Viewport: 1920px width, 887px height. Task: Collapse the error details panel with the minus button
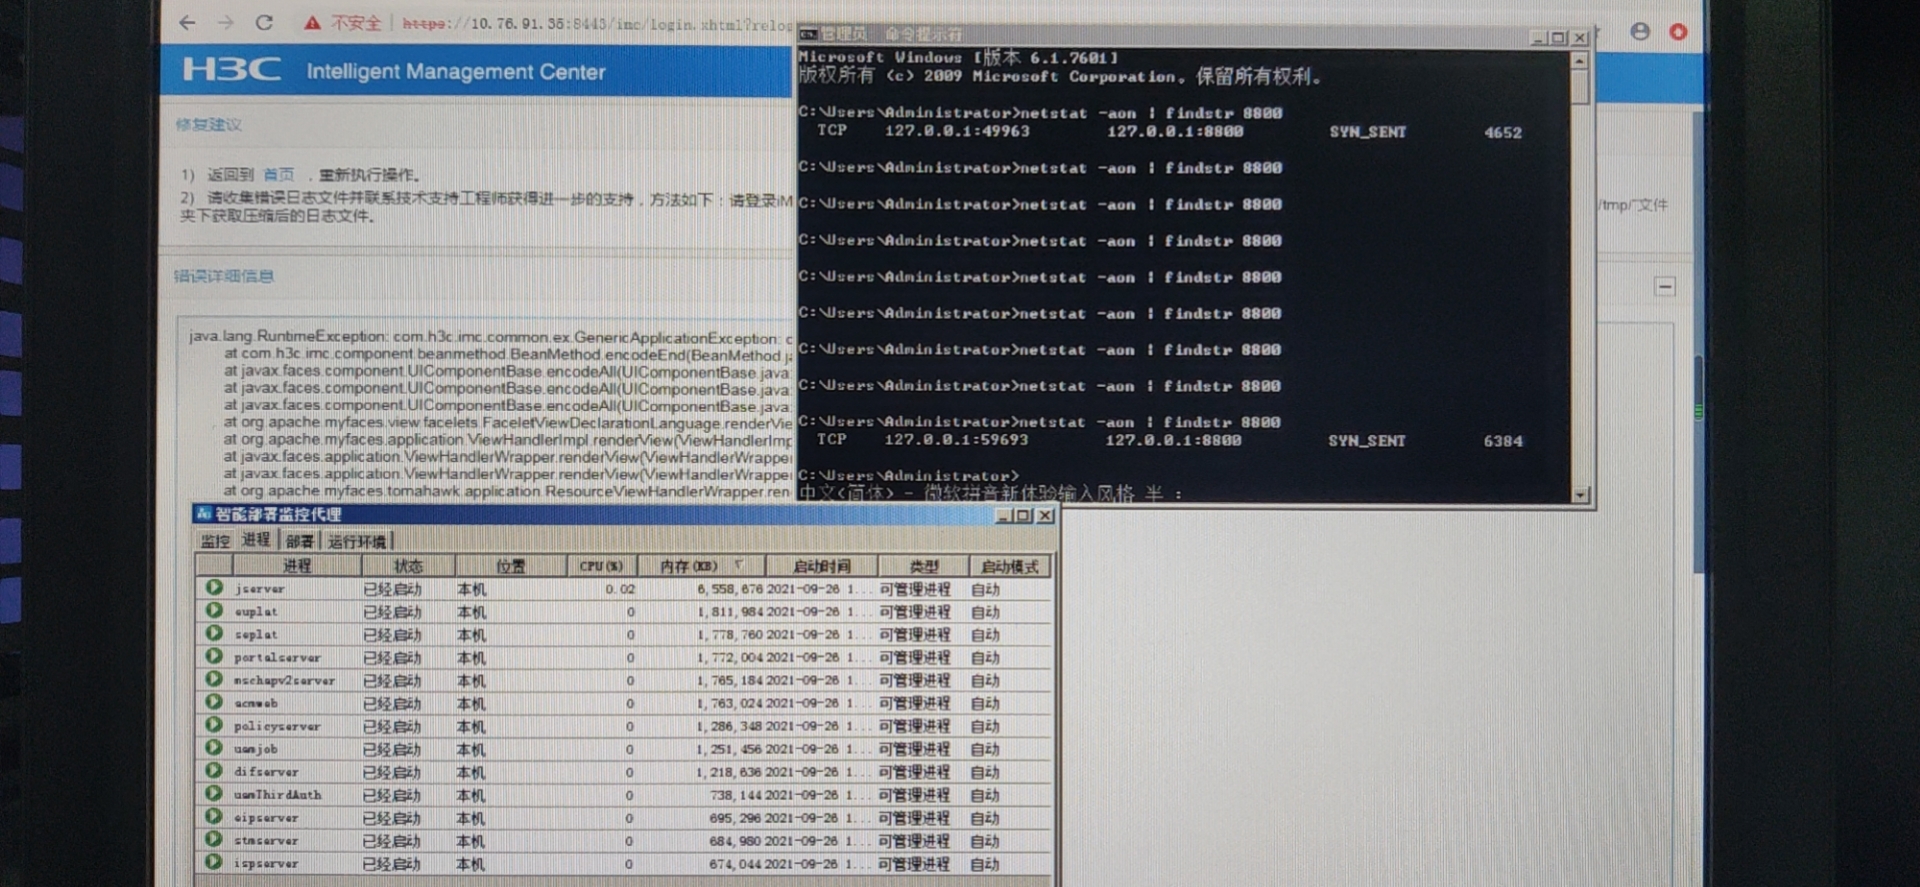tap(1665, 287)
